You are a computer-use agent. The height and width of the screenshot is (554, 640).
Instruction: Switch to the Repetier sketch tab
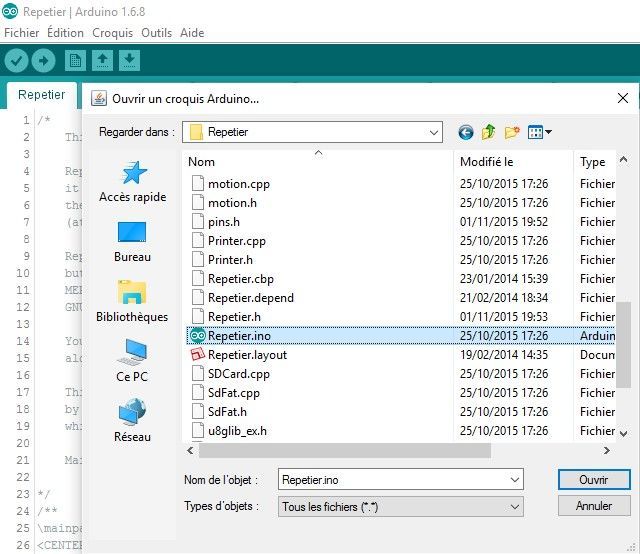(41, 95)
